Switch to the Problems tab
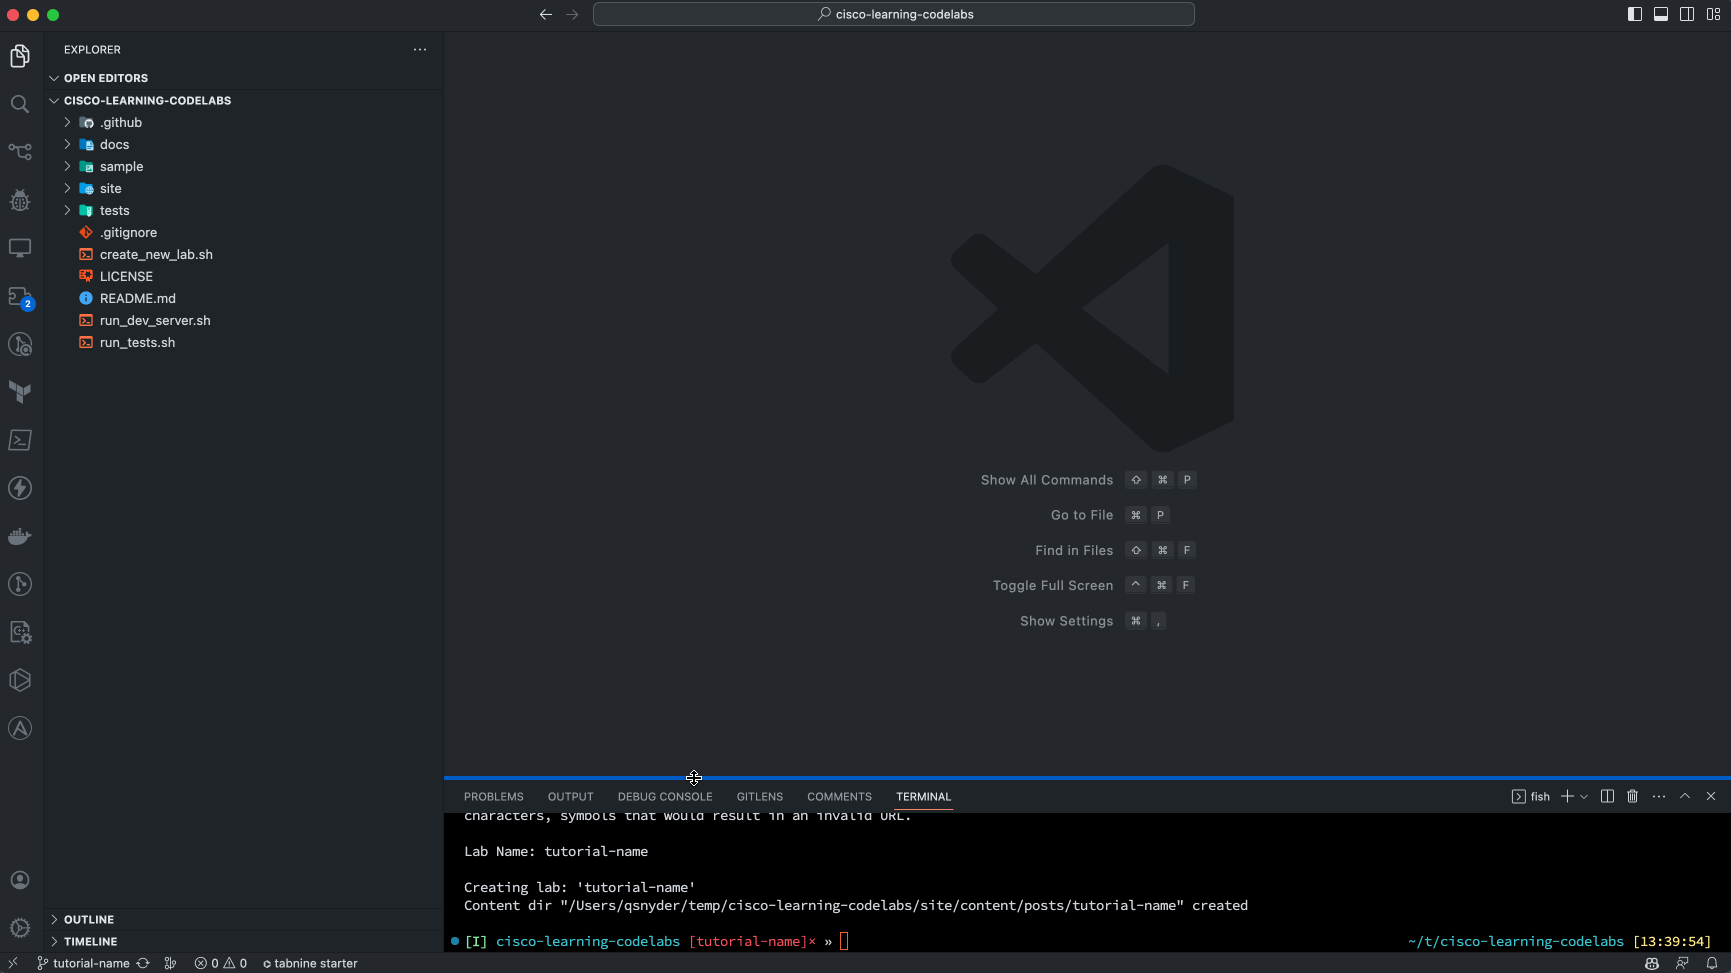The height and width of the screenshot is (973, 1731). click(494, 797)
